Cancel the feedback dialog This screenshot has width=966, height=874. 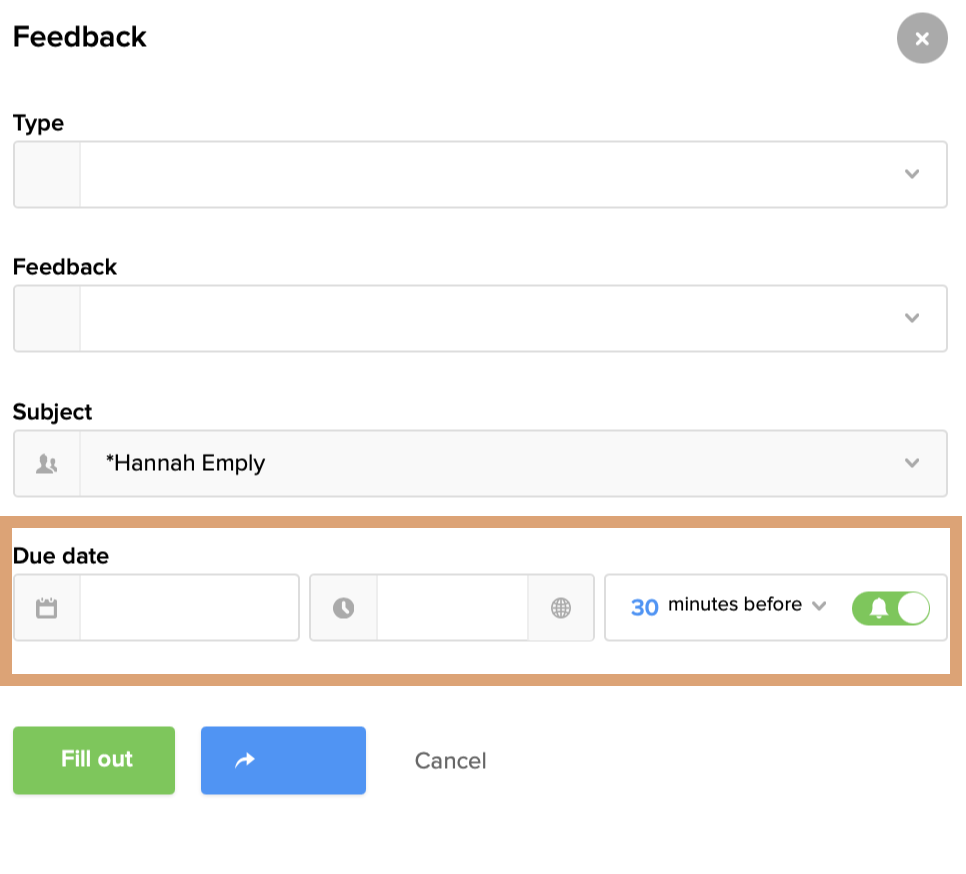point(450,760)
